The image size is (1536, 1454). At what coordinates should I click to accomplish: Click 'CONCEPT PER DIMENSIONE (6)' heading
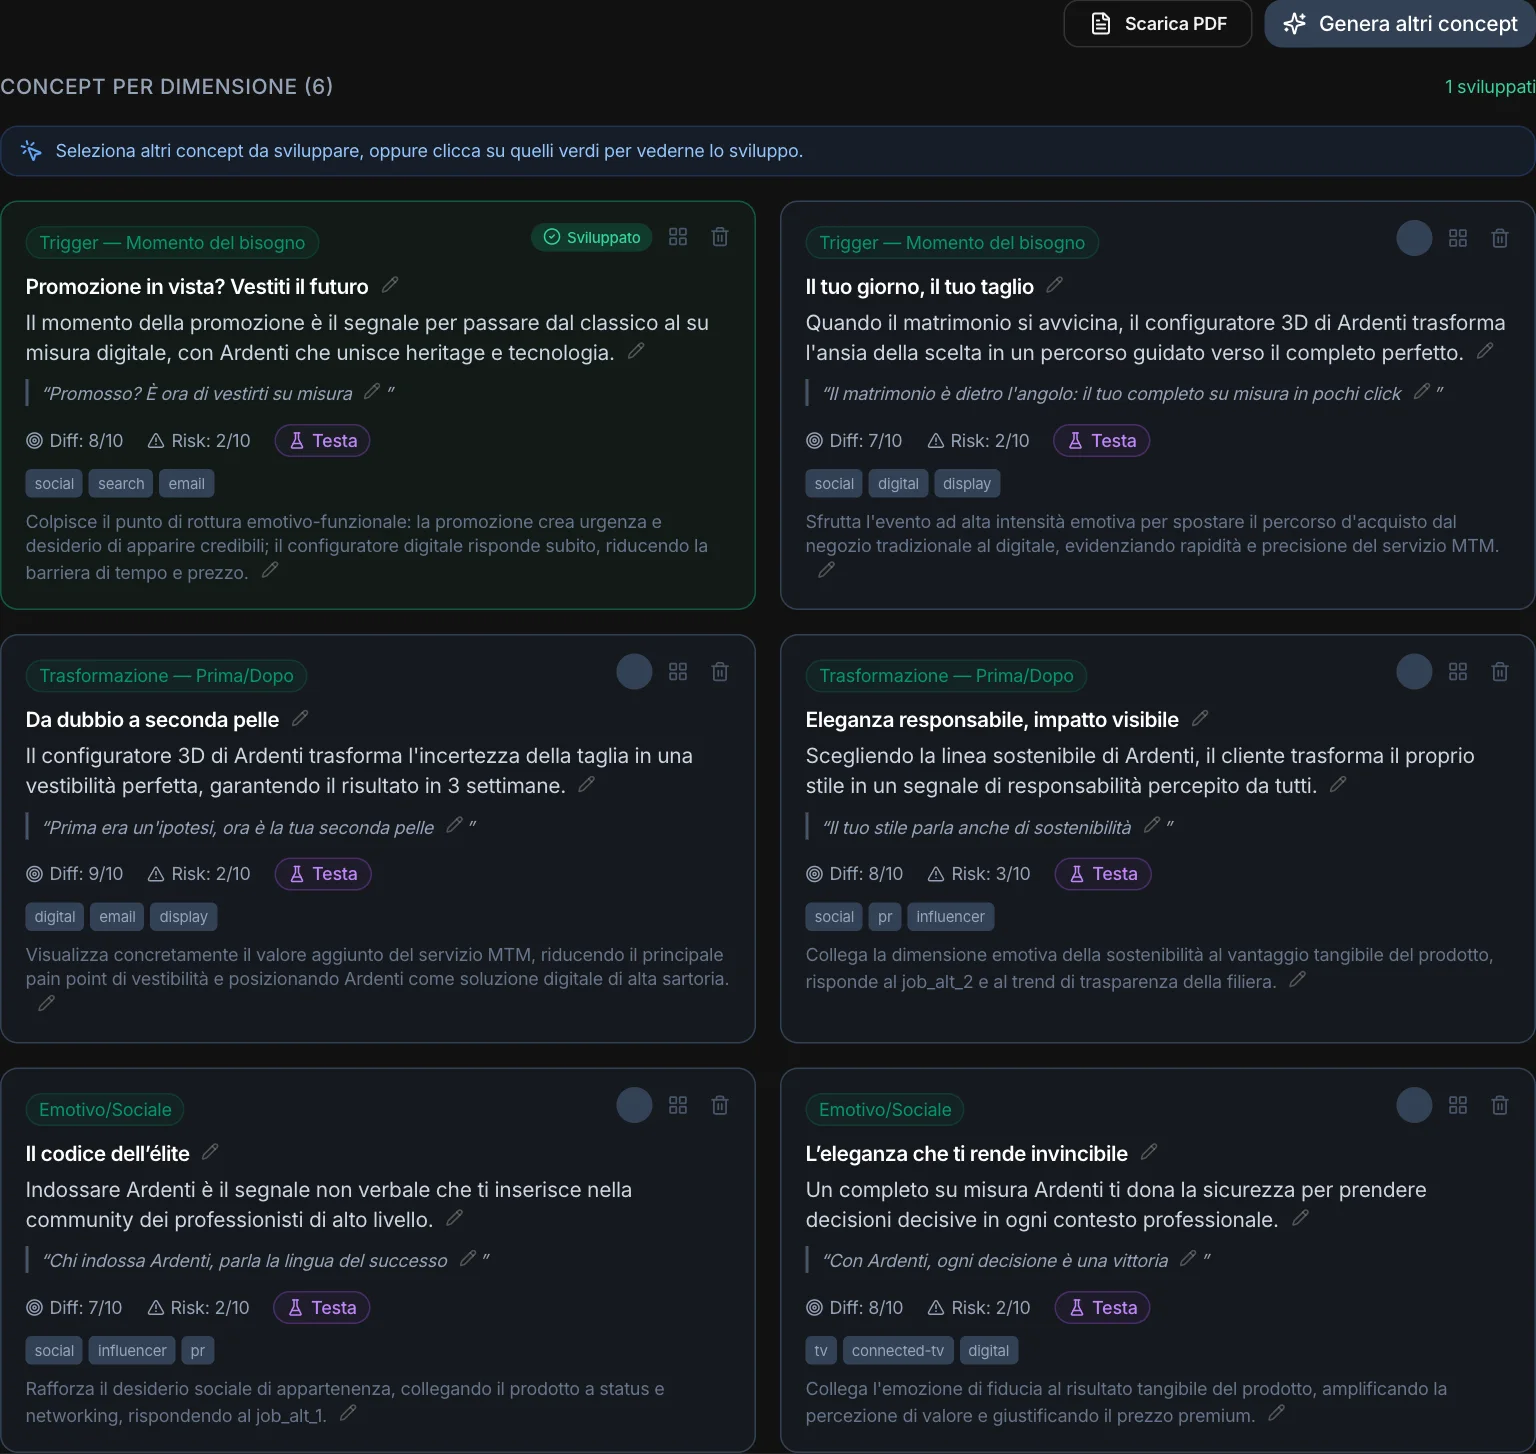167,87
